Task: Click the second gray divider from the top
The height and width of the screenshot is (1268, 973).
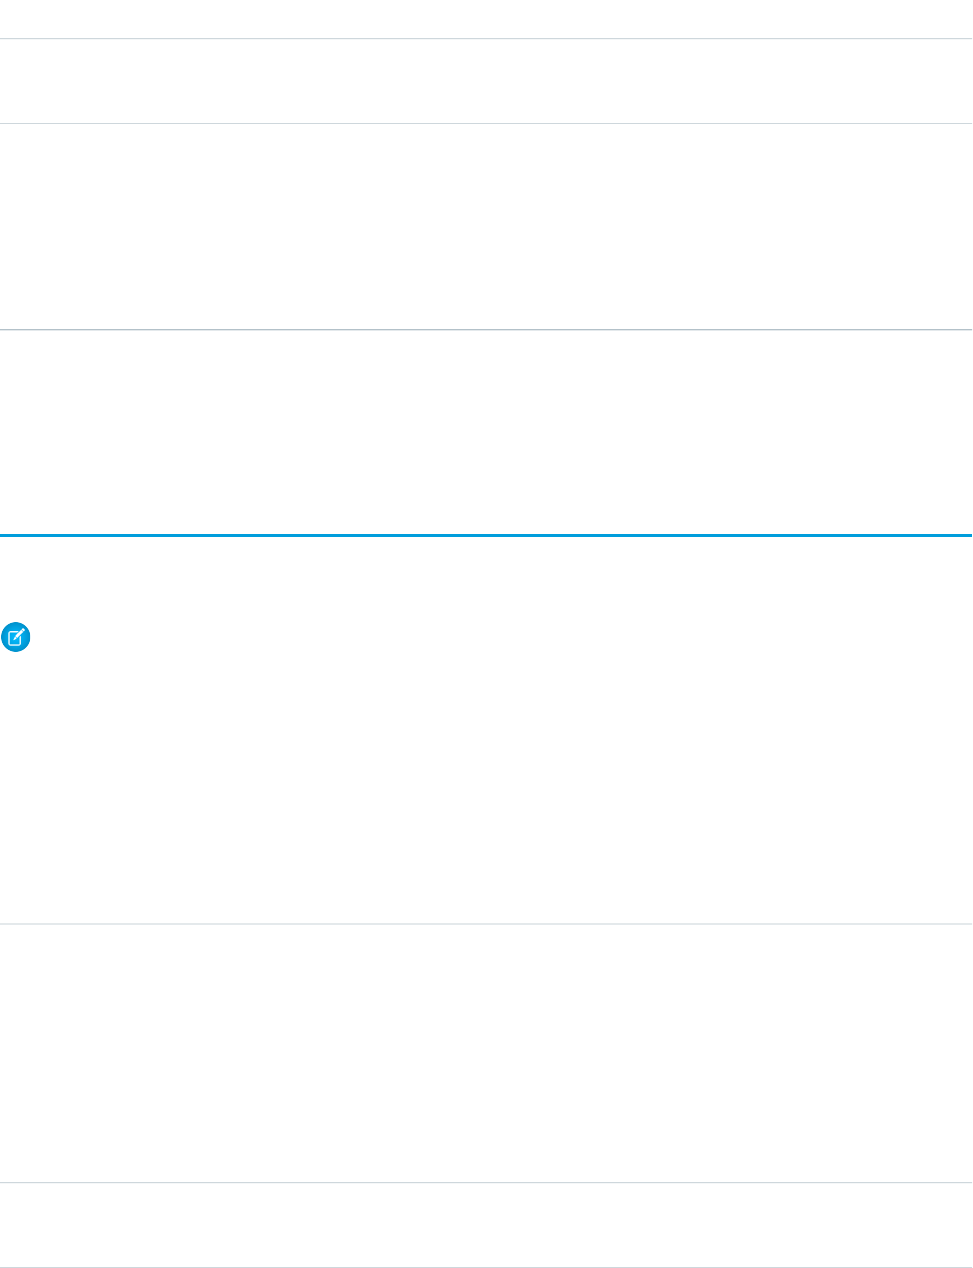Action: coord(486,124)
